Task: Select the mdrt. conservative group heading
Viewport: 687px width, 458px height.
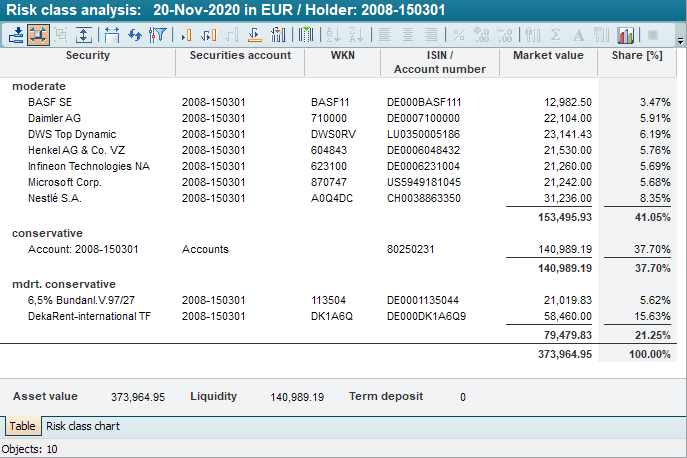Action: click(64, 284)
